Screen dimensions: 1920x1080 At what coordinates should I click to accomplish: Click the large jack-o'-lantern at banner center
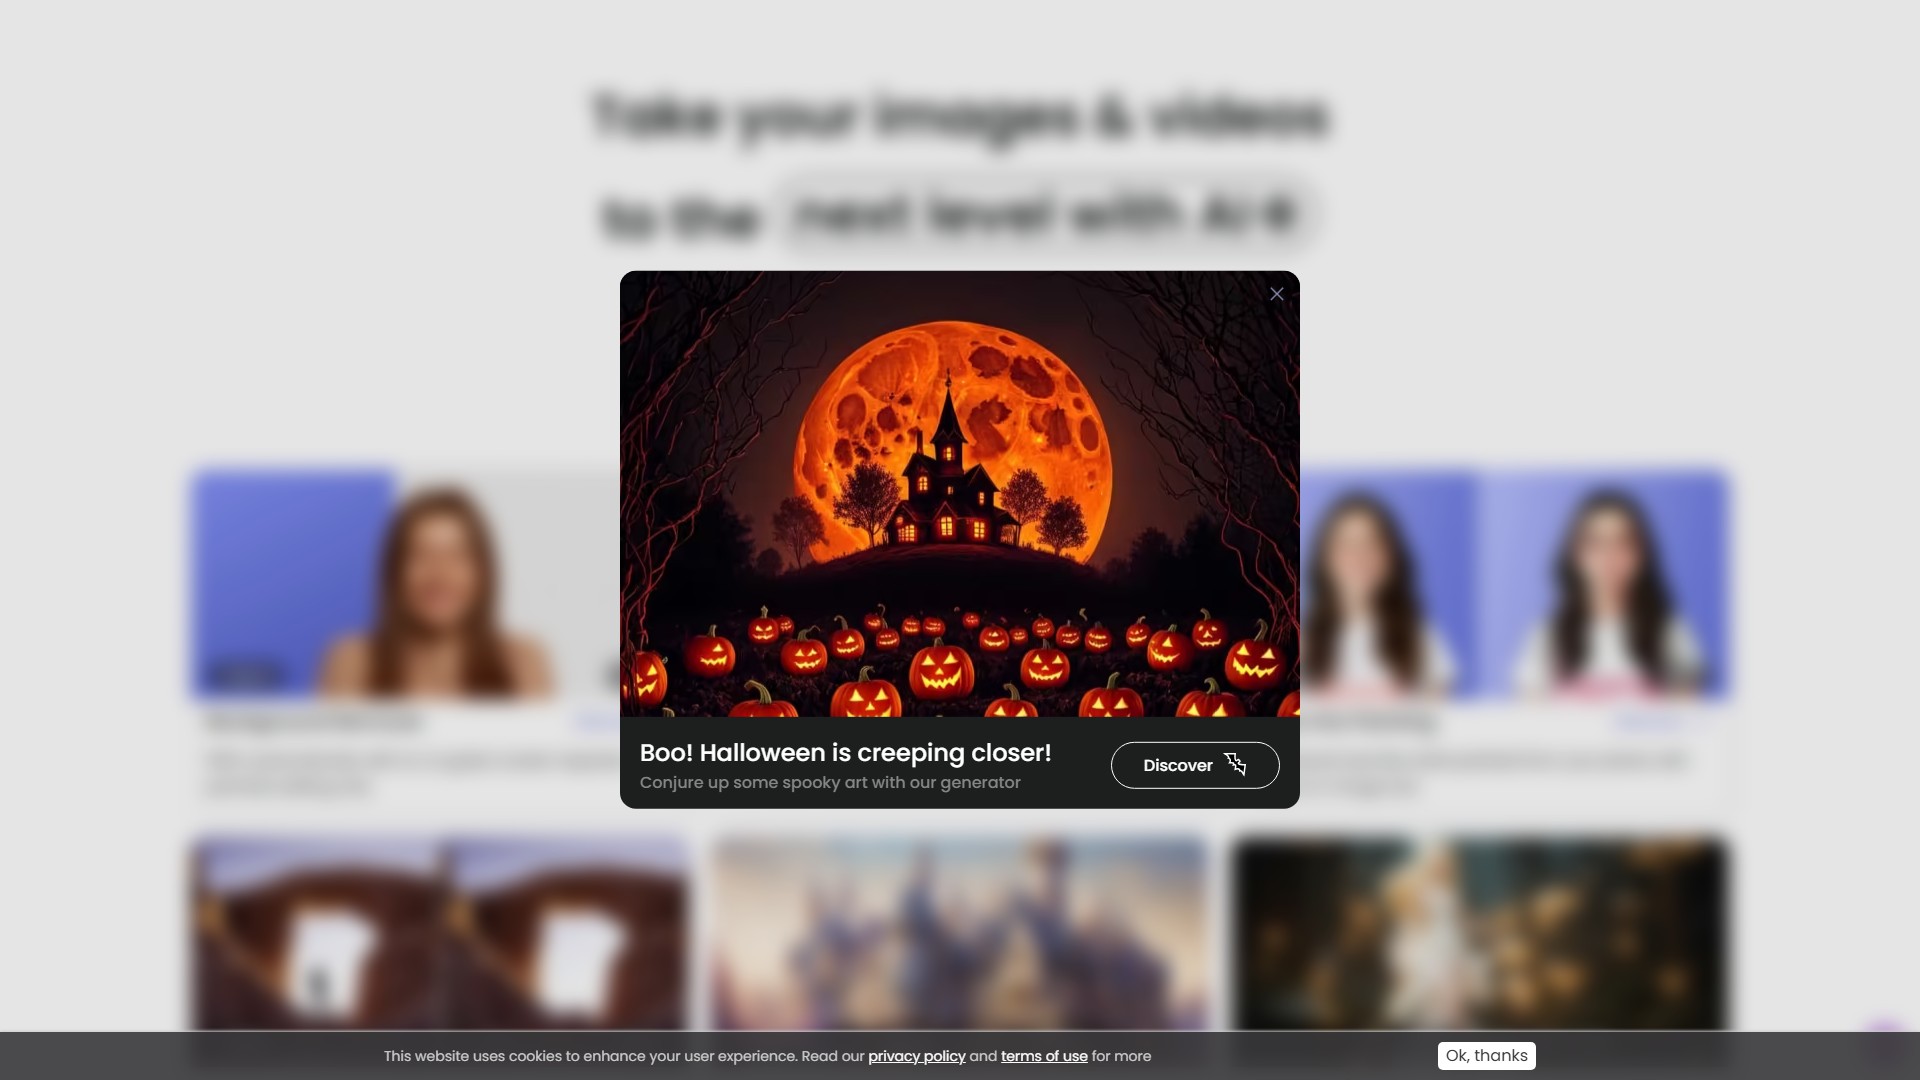tap(940, 670)
